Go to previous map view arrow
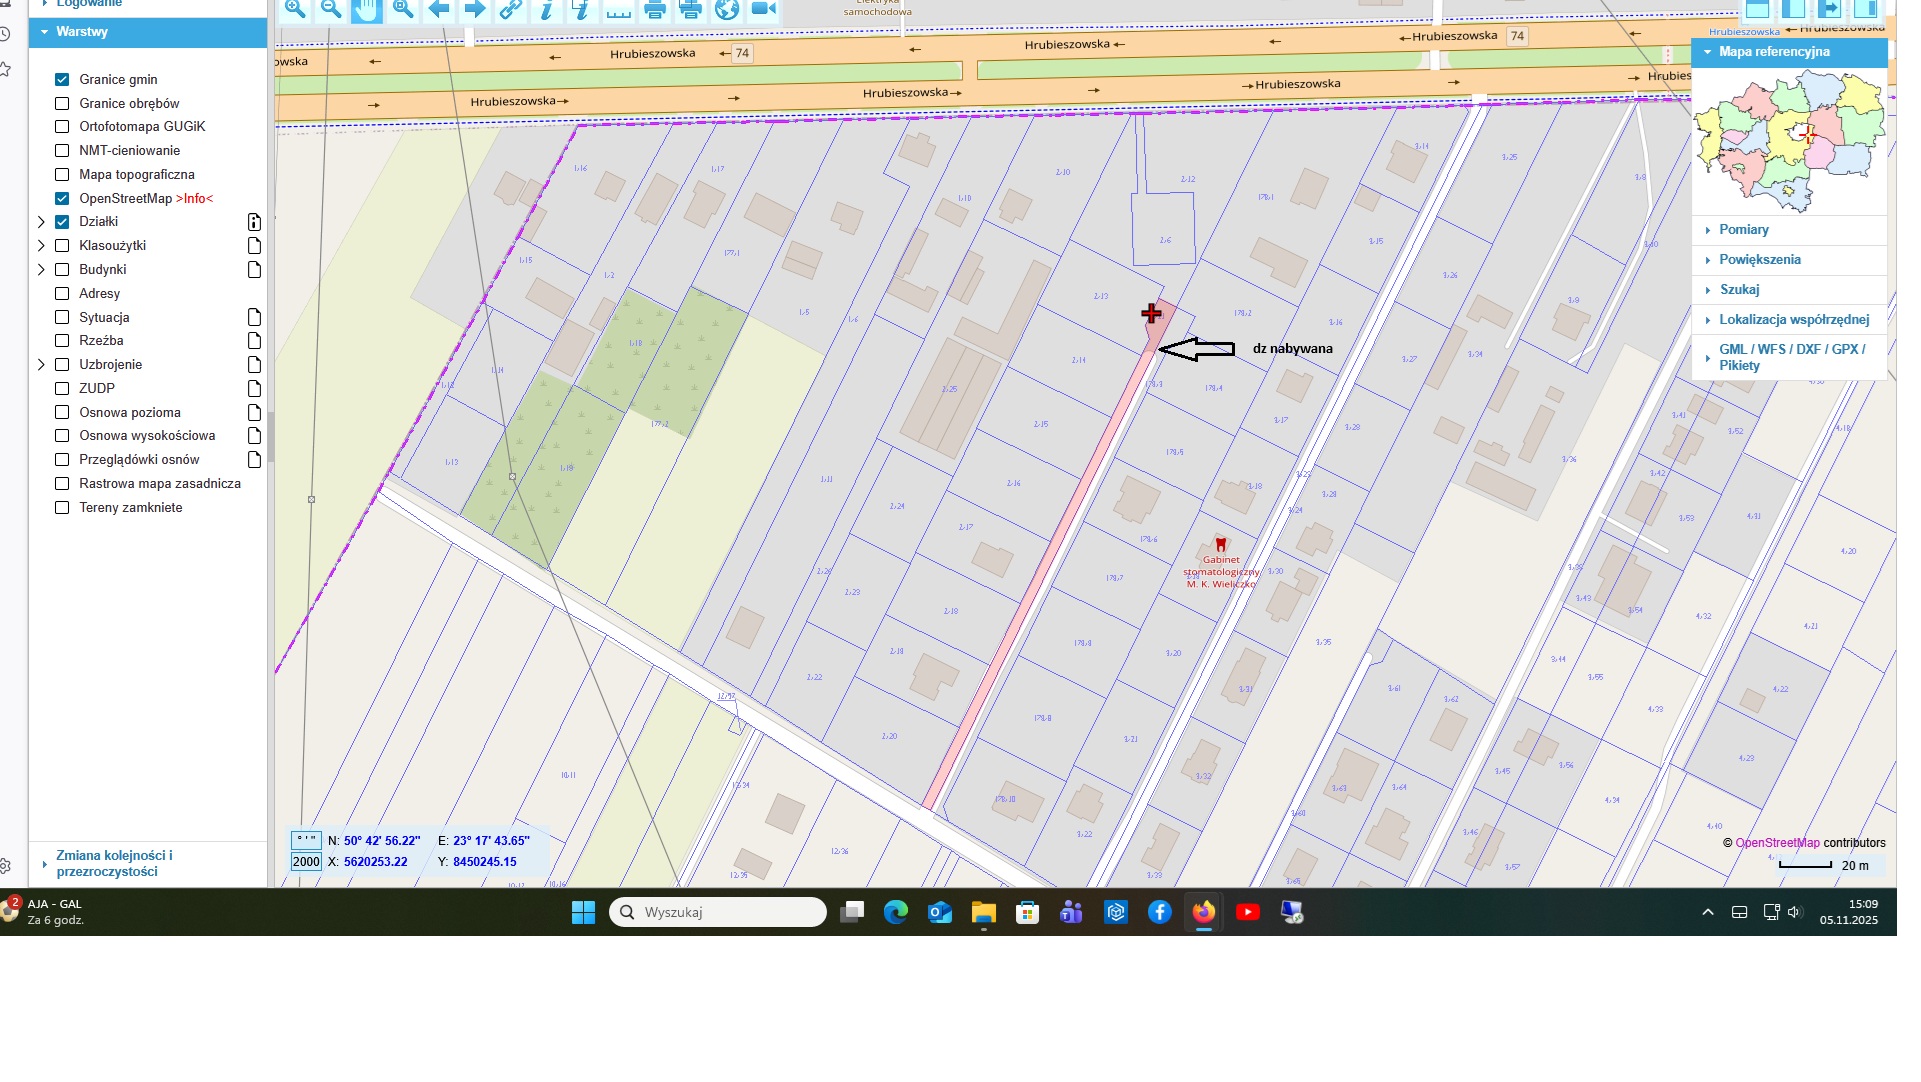1921x1082 pixels. (x=439, y=10)
